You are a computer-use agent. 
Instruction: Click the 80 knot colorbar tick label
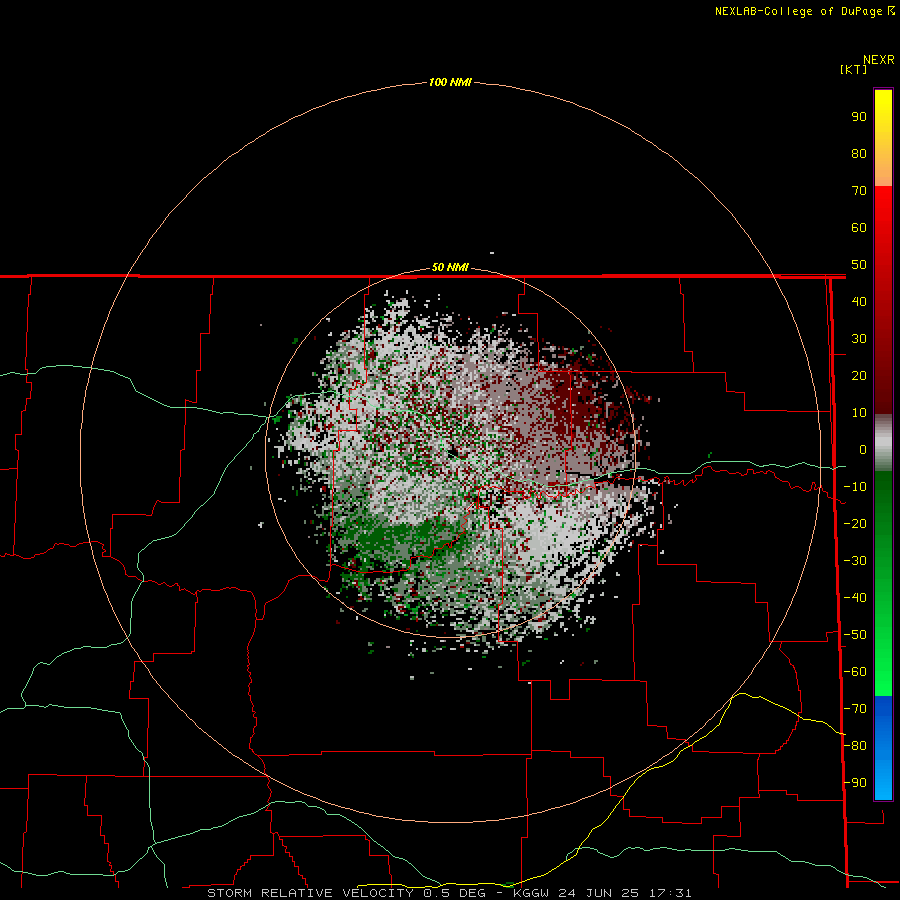[x=859, y=153]
